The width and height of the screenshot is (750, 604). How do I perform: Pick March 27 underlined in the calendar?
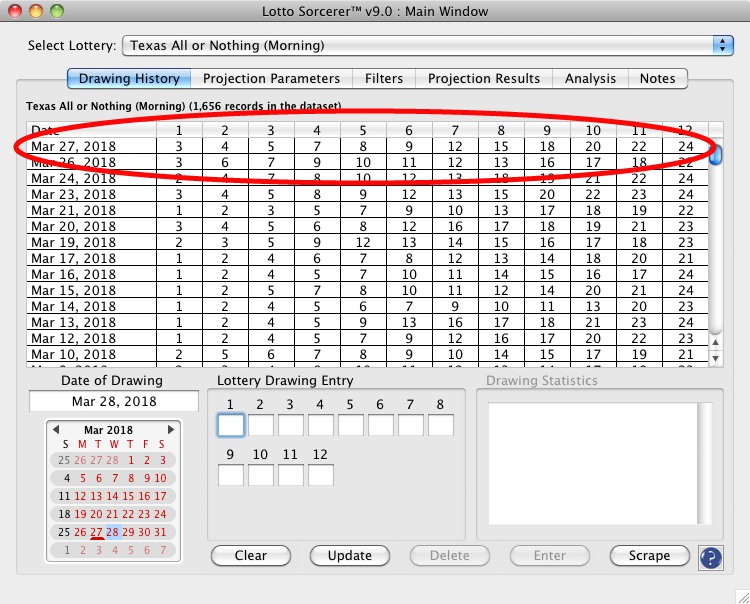[x=97, y=532]
